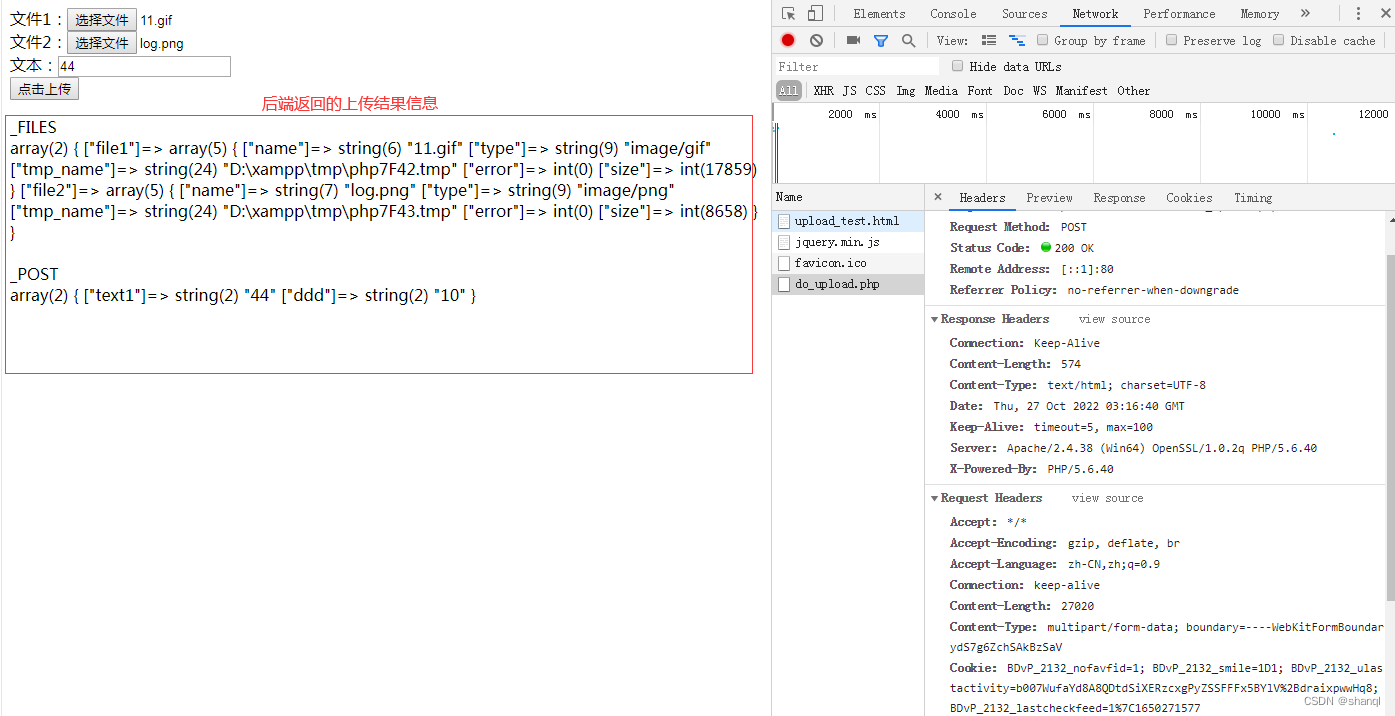The image size is (1395, 716).
Task: Toggle the device toolbar icon
Action: (x=815, y=13)
